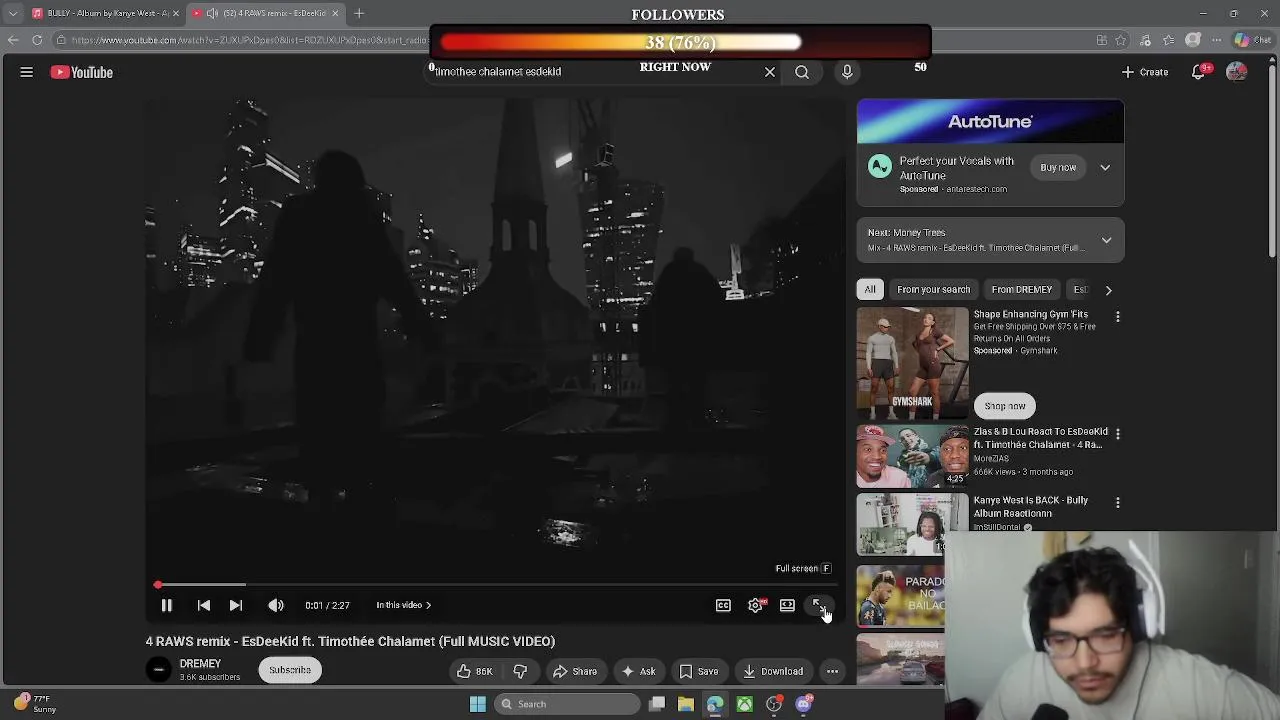Select From your search chip

933,289
